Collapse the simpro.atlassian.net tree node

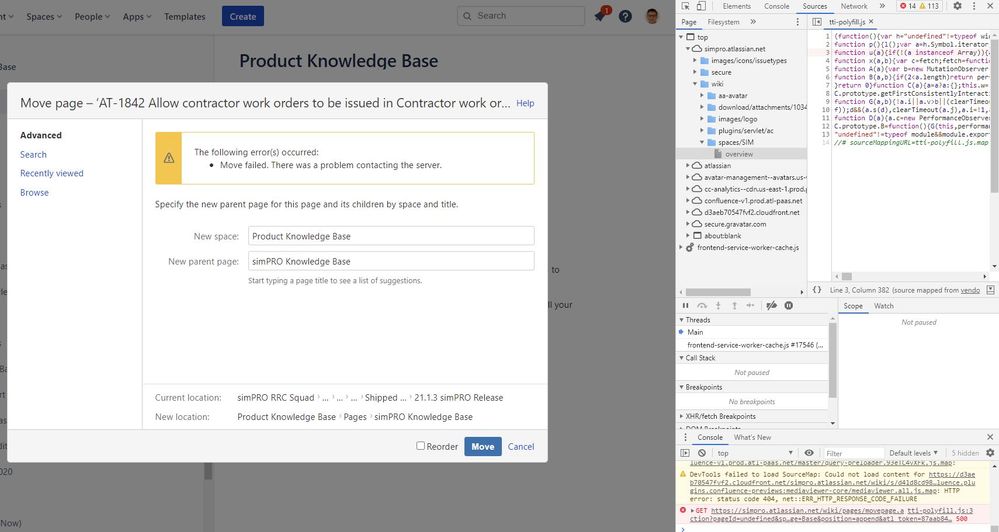688,49
